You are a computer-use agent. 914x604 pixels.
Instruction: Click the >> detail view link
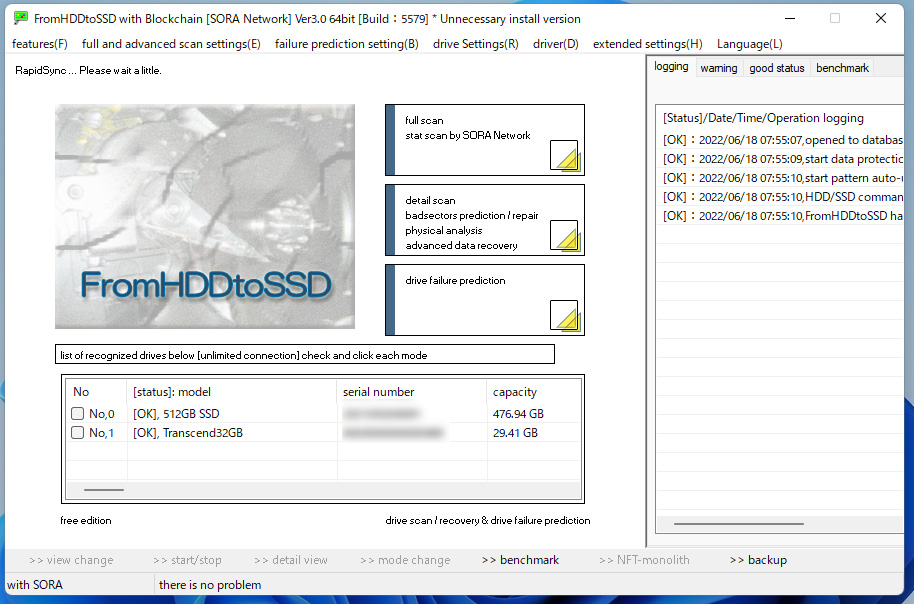click(291, 560)
